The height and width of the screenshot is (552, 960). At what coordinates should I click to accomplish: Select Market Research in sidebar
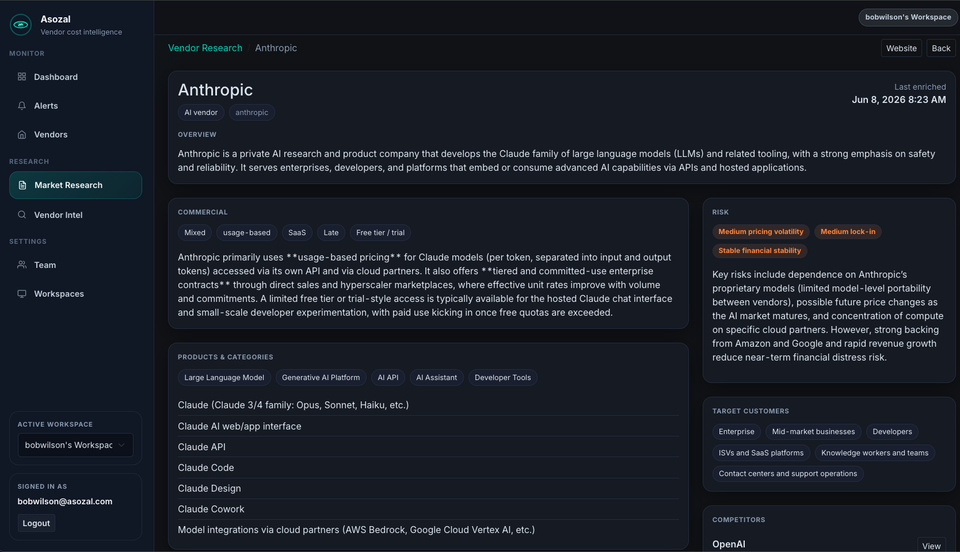coord(75,185)
